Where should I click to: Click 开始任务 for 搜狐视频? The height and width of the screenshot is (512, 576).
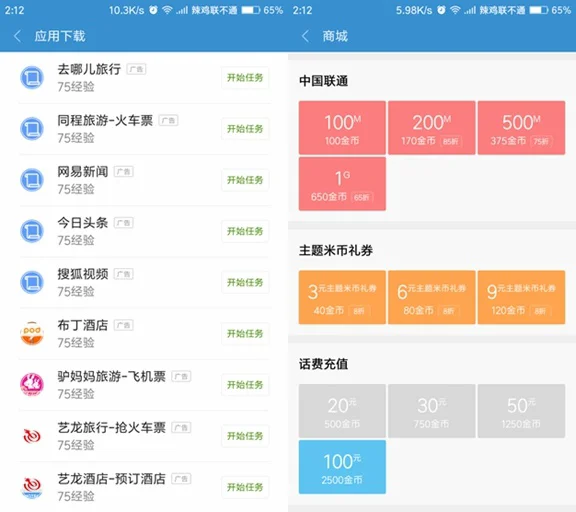click(x=245, y=282)
